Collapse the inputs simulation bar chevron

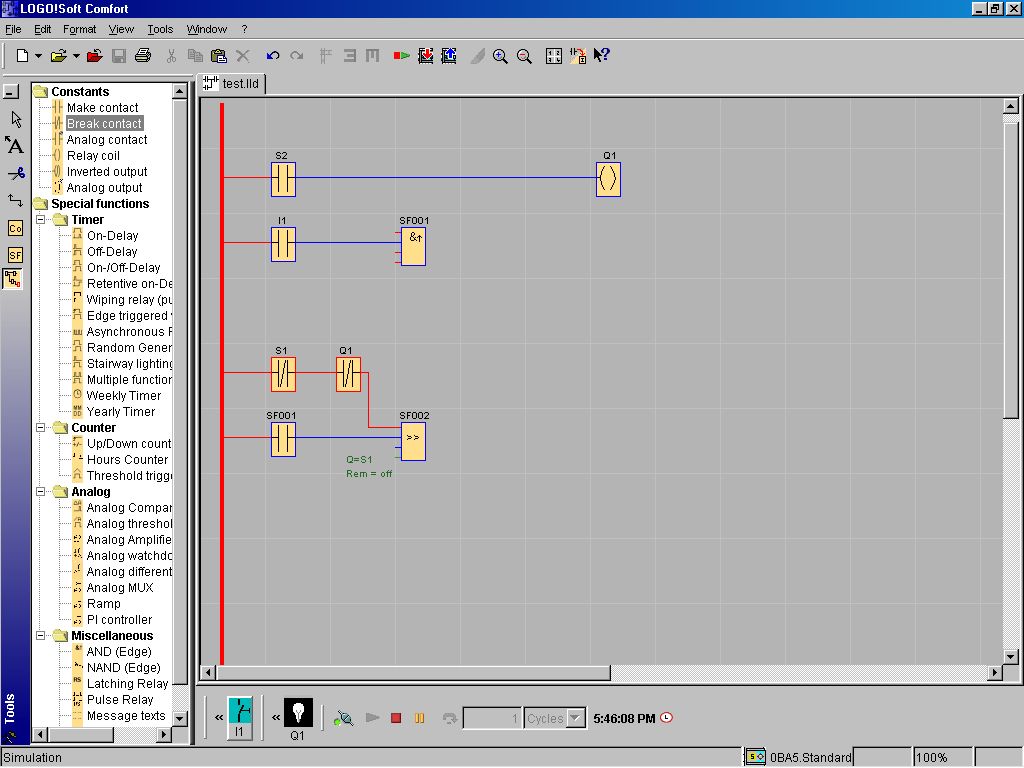[219, 718]
